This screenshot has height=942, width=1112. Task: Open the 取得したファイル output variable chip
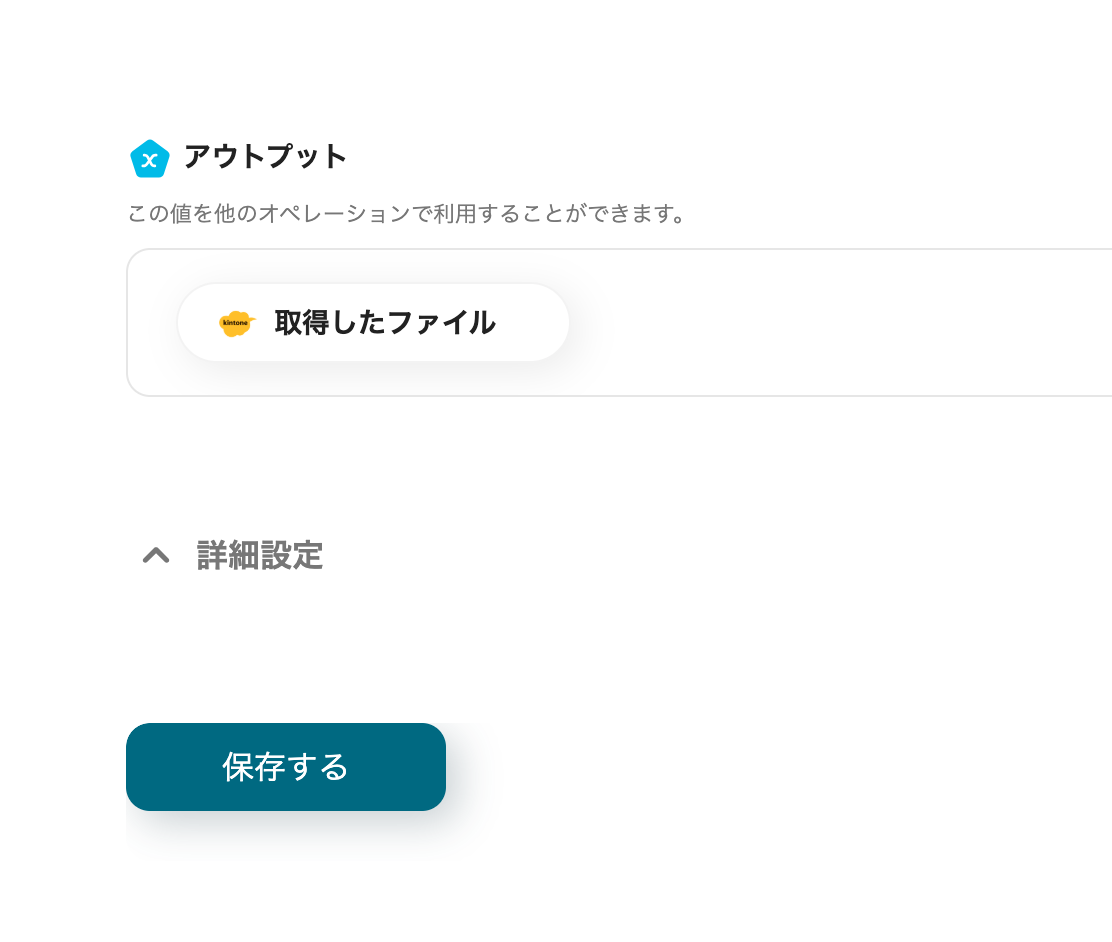373,322
